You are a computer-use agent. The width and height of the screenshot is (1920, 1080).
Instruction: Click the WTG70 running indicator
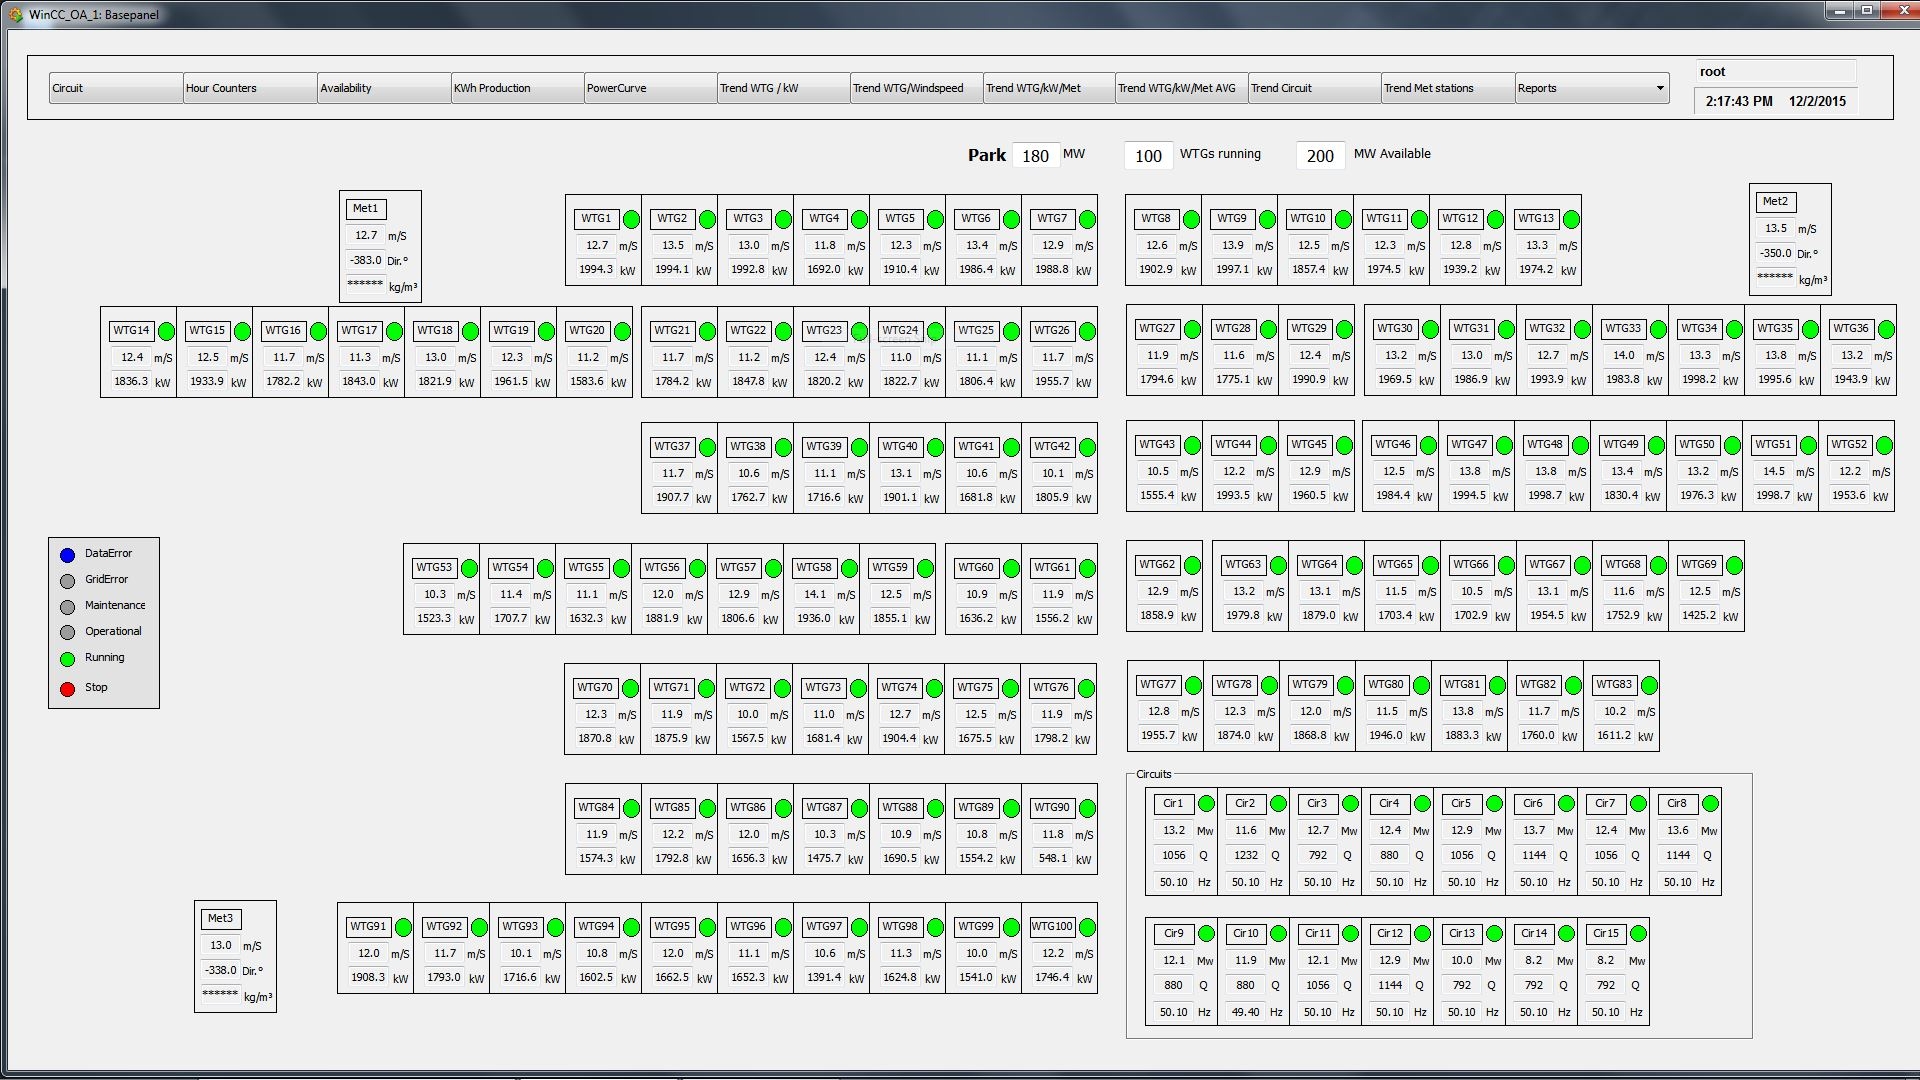pos(630,688)
